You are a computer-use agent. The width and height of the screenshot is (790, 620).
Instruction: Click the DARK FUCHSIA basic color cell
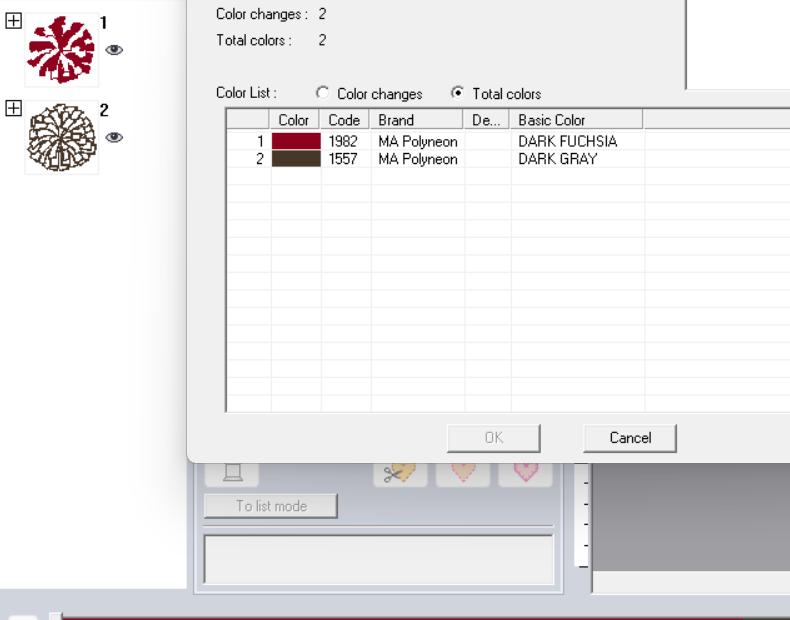(577, 141)
